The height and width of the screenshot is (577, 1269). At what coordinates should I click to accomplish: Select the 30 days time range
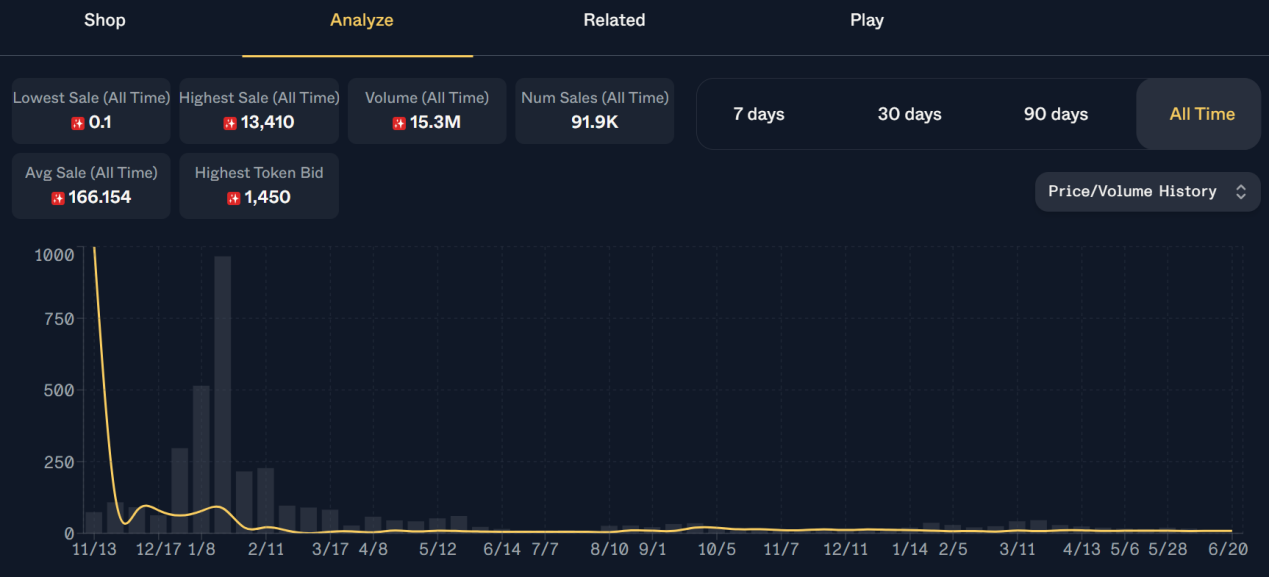pos(909,114)
